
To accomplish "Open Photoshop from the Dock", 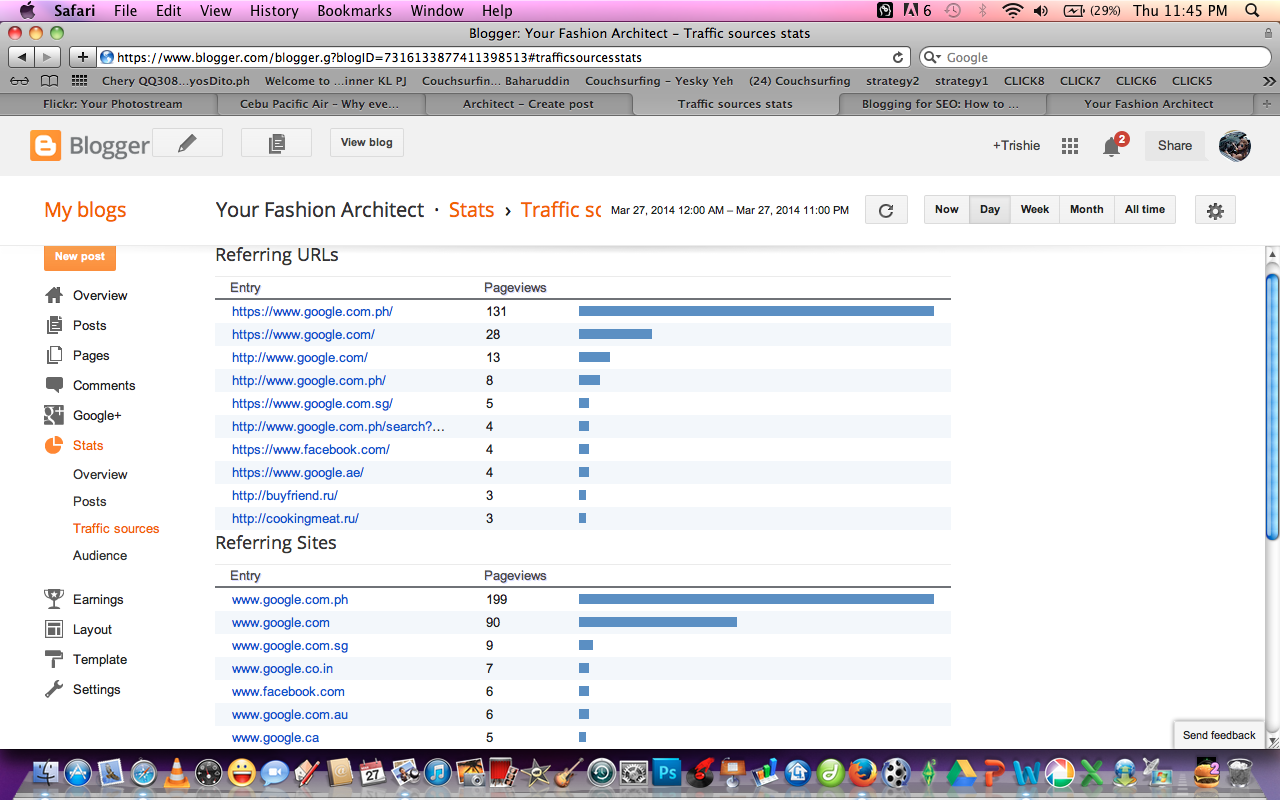I will tap(666, 772).
